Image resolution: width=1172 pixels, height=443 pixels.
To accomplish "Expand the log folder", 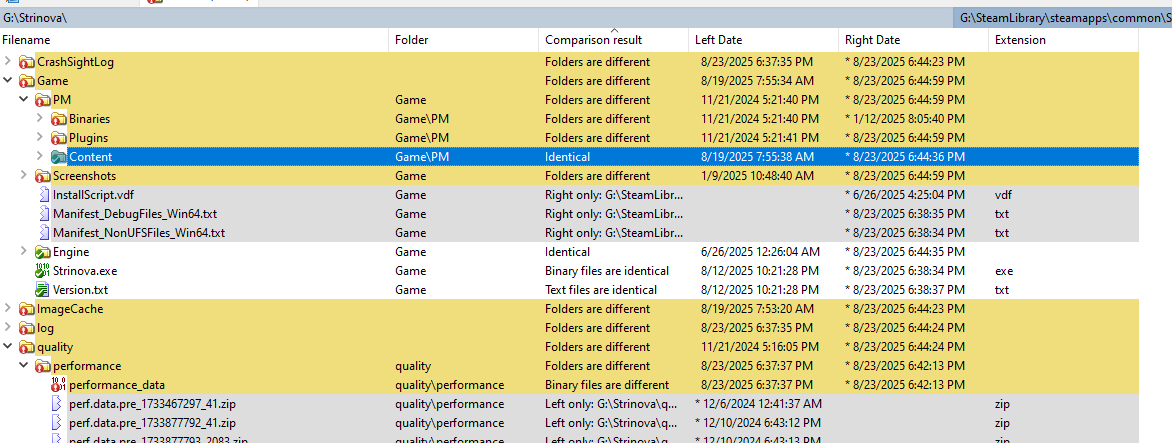I will click(x=8, y=327).
